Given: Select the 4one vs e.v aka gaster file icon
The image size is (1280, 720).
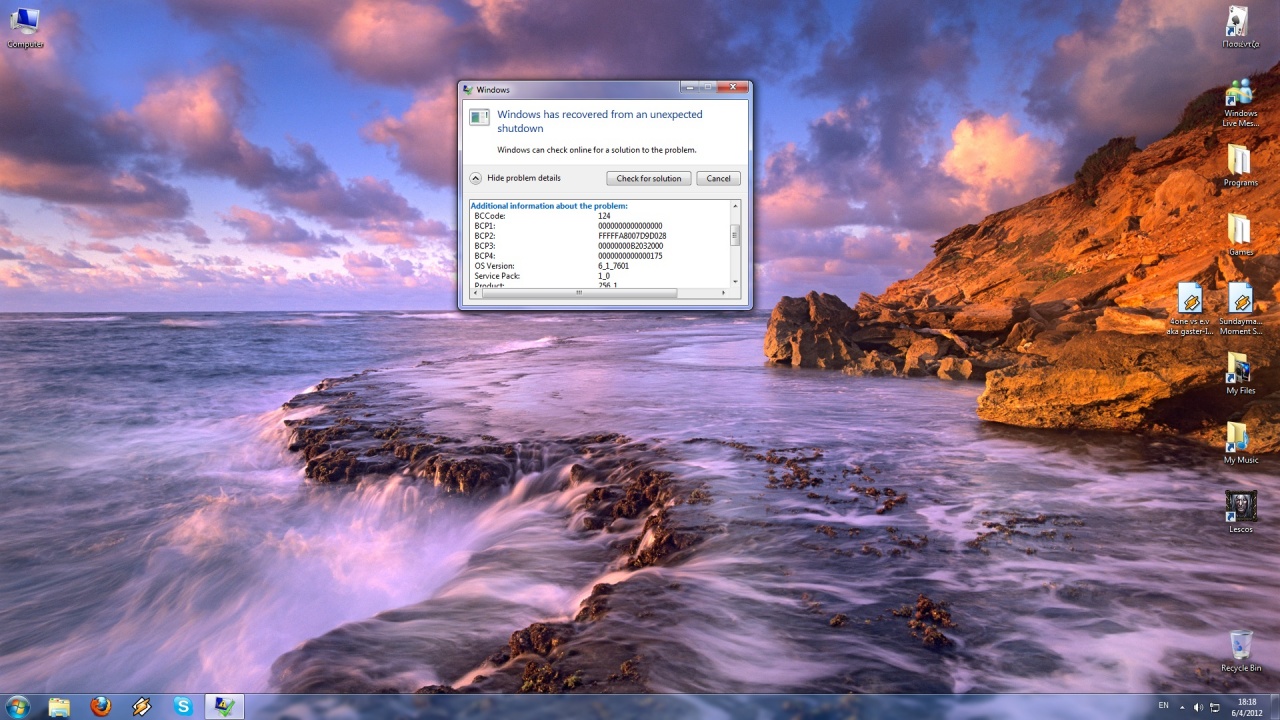Looking at the screenshot, I should pyautogui.click(x=1189, y=308).
